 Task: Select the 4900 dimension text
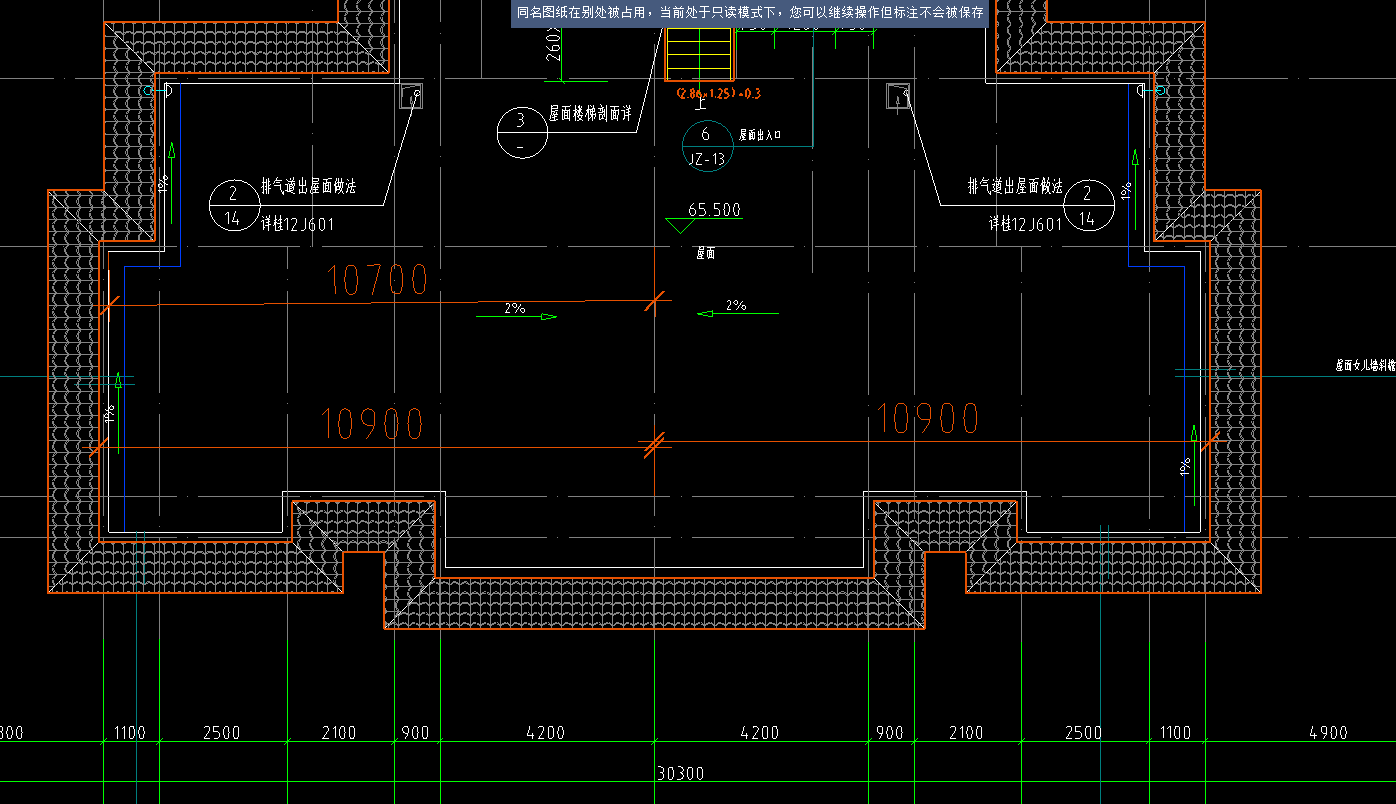pos(1328,733)
